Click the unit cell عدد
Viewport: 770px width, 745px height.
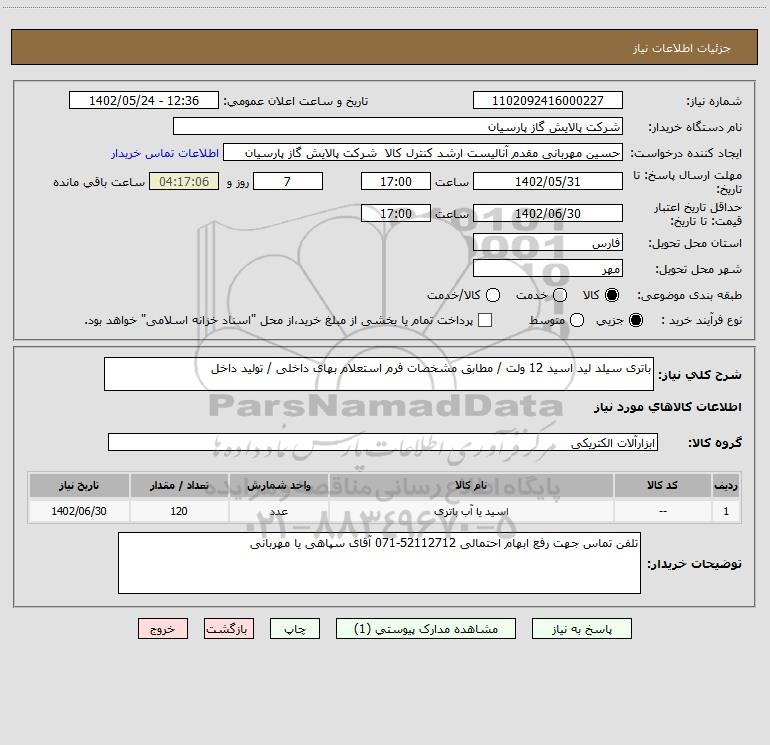278,512
